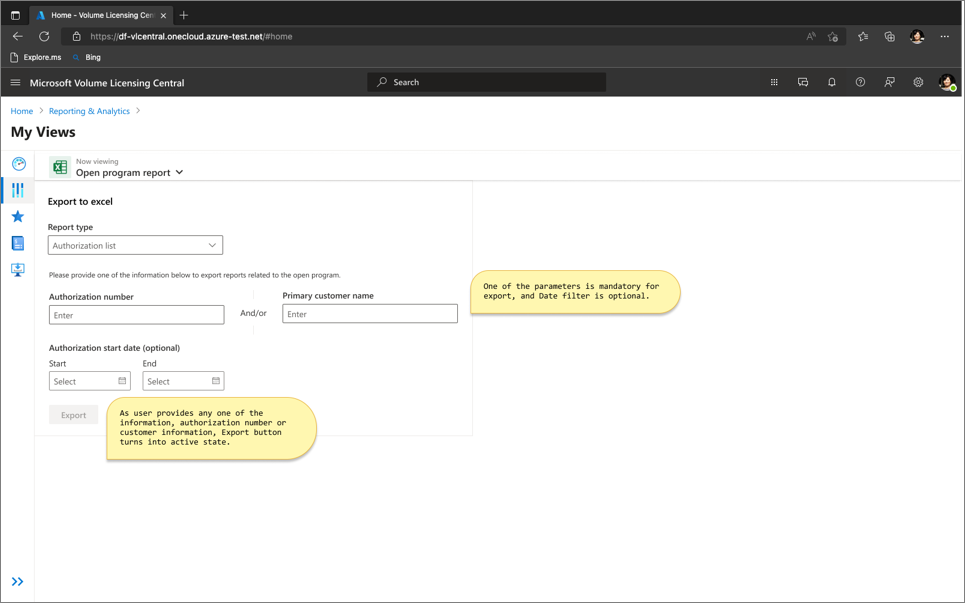The height and width of the screenshot is (603, 965).
Task: Go to Reporting & Analytics breadcrumb
Action: (x=89, y=111)
